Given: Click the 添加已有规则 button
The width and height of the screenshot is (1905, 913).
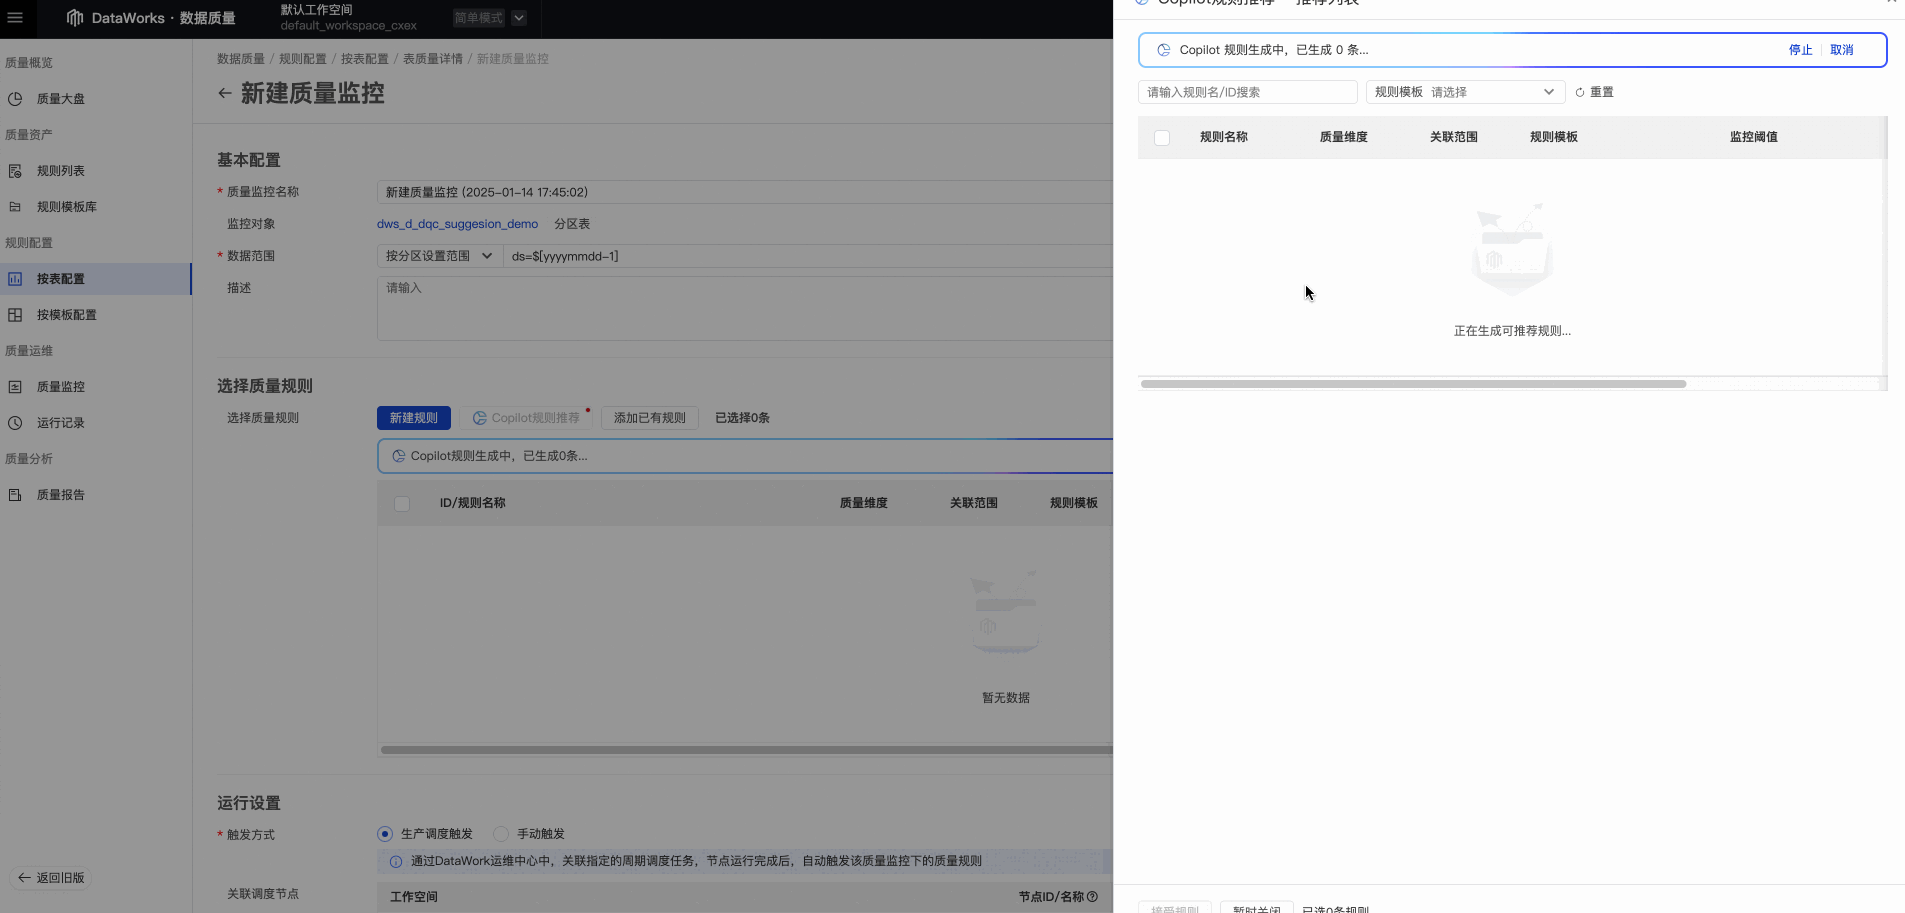Looking at the screenshot, I should click(x=650, y=418).
